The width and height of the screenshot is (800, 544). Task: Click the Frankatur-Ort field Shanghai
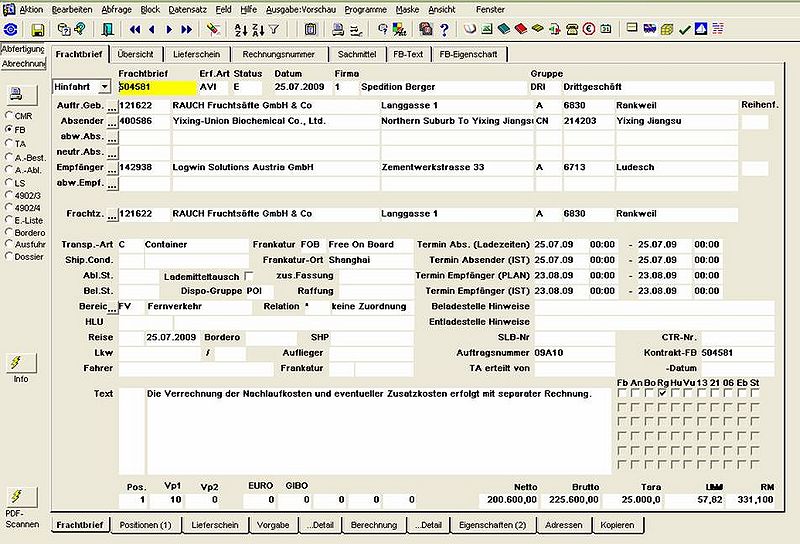point(370,260)
